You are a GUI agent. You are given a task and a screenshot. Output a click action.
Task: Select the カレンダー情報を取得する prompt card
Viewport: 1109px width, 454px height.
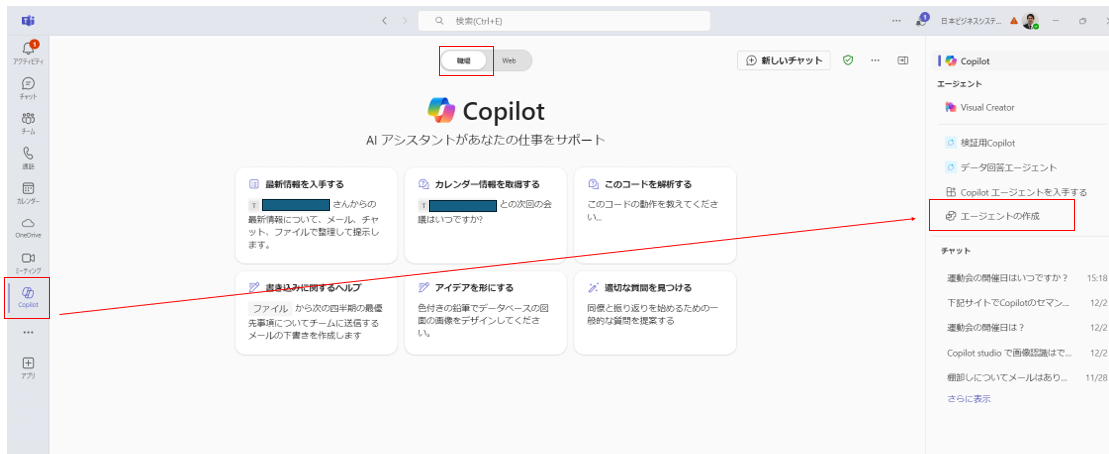[x=486, y=216]
